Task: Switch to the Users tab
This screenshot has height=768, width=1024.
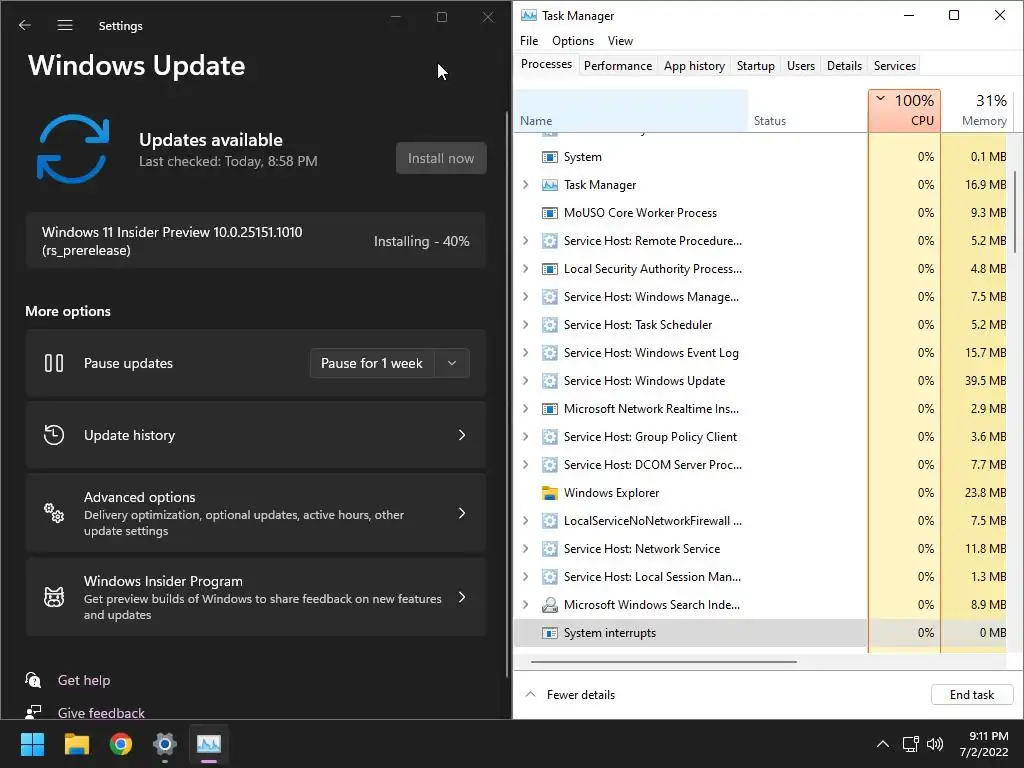Action: tap(801, 65)
